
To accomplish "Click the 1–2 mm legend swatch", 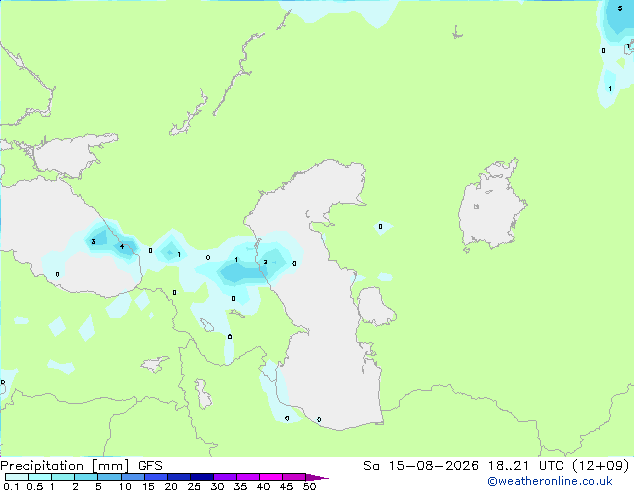I will [63, 477].
